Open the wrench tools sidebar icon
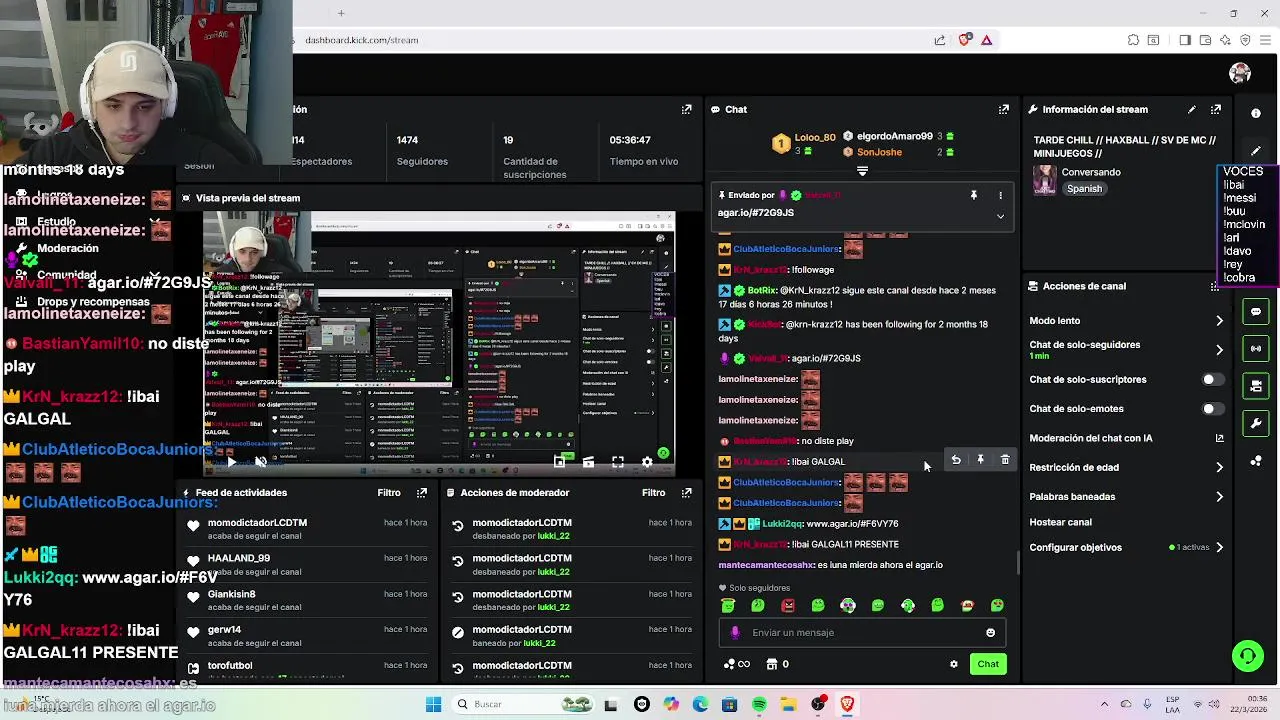The height and width of the screenshot is (720, 1280). [1256, 423]
